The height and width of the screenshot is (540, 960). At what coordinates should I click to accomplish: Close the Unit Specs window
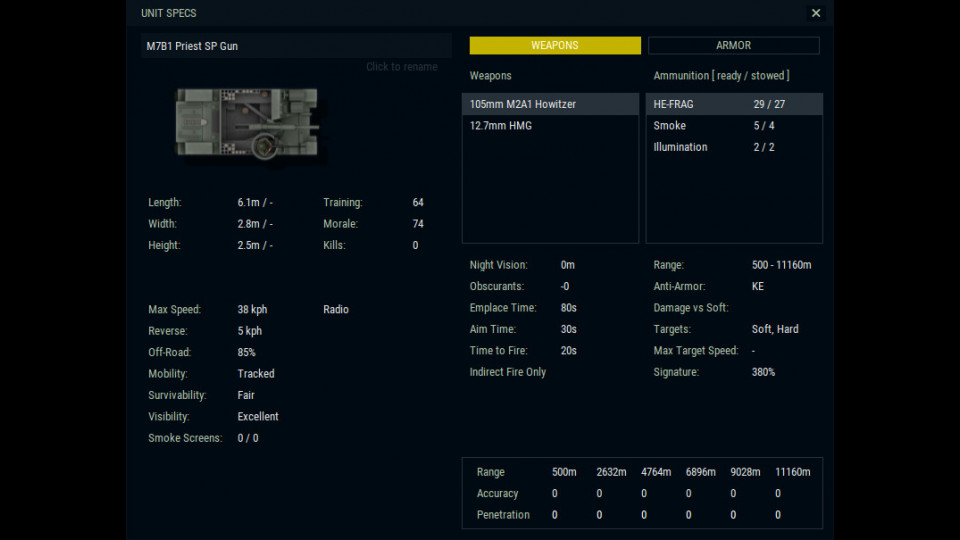(816, 13)
